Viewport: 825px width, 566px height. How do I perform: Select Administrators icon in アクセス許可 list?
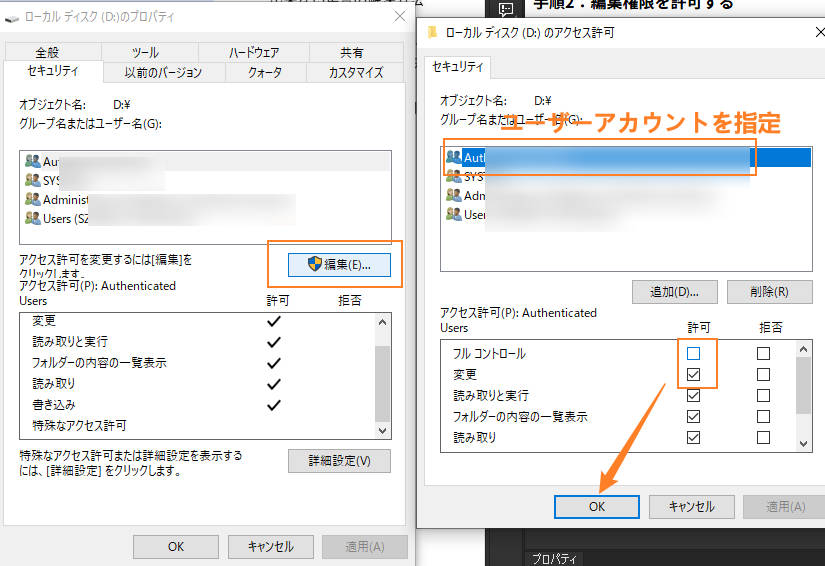[454, 195]
